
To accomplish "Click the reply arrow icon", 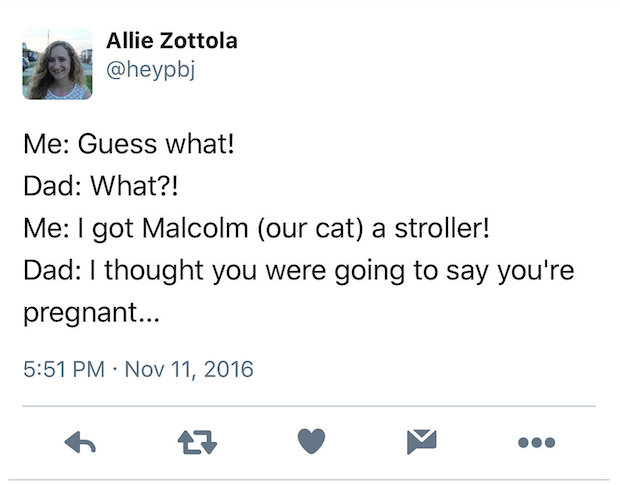I will [80, 441].
